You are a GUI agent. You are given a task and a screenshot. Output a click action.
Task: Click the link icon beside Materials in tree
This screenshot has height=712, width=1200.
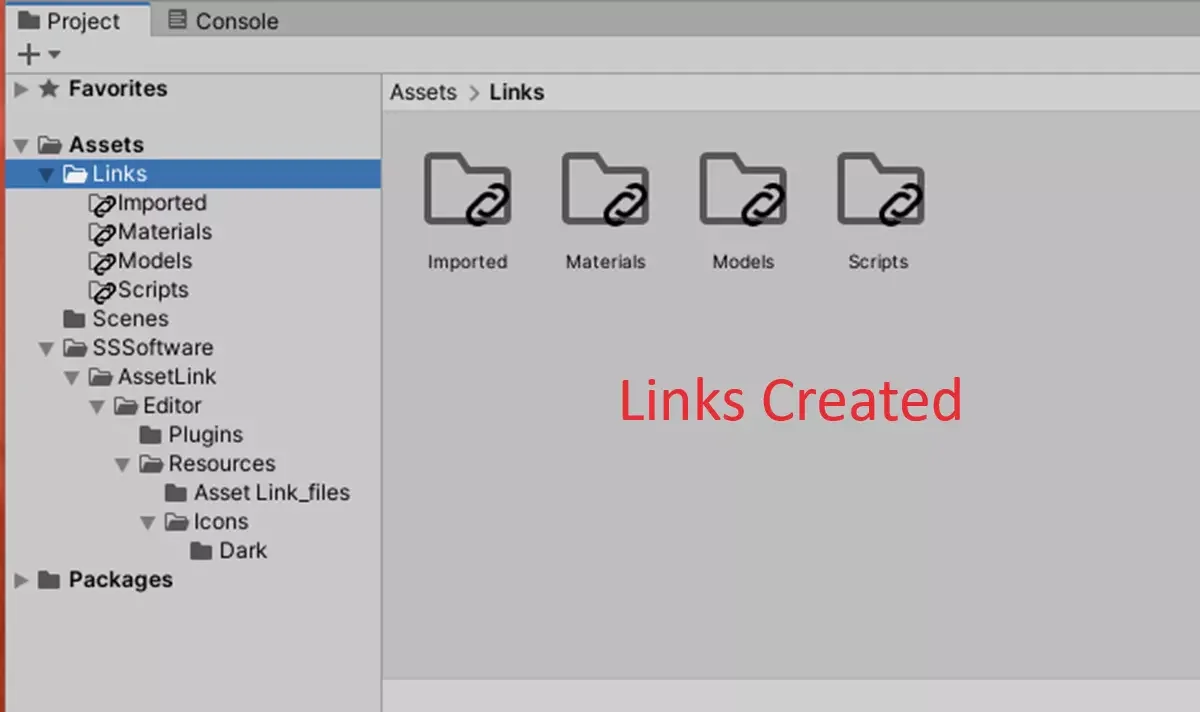(102, 233)
